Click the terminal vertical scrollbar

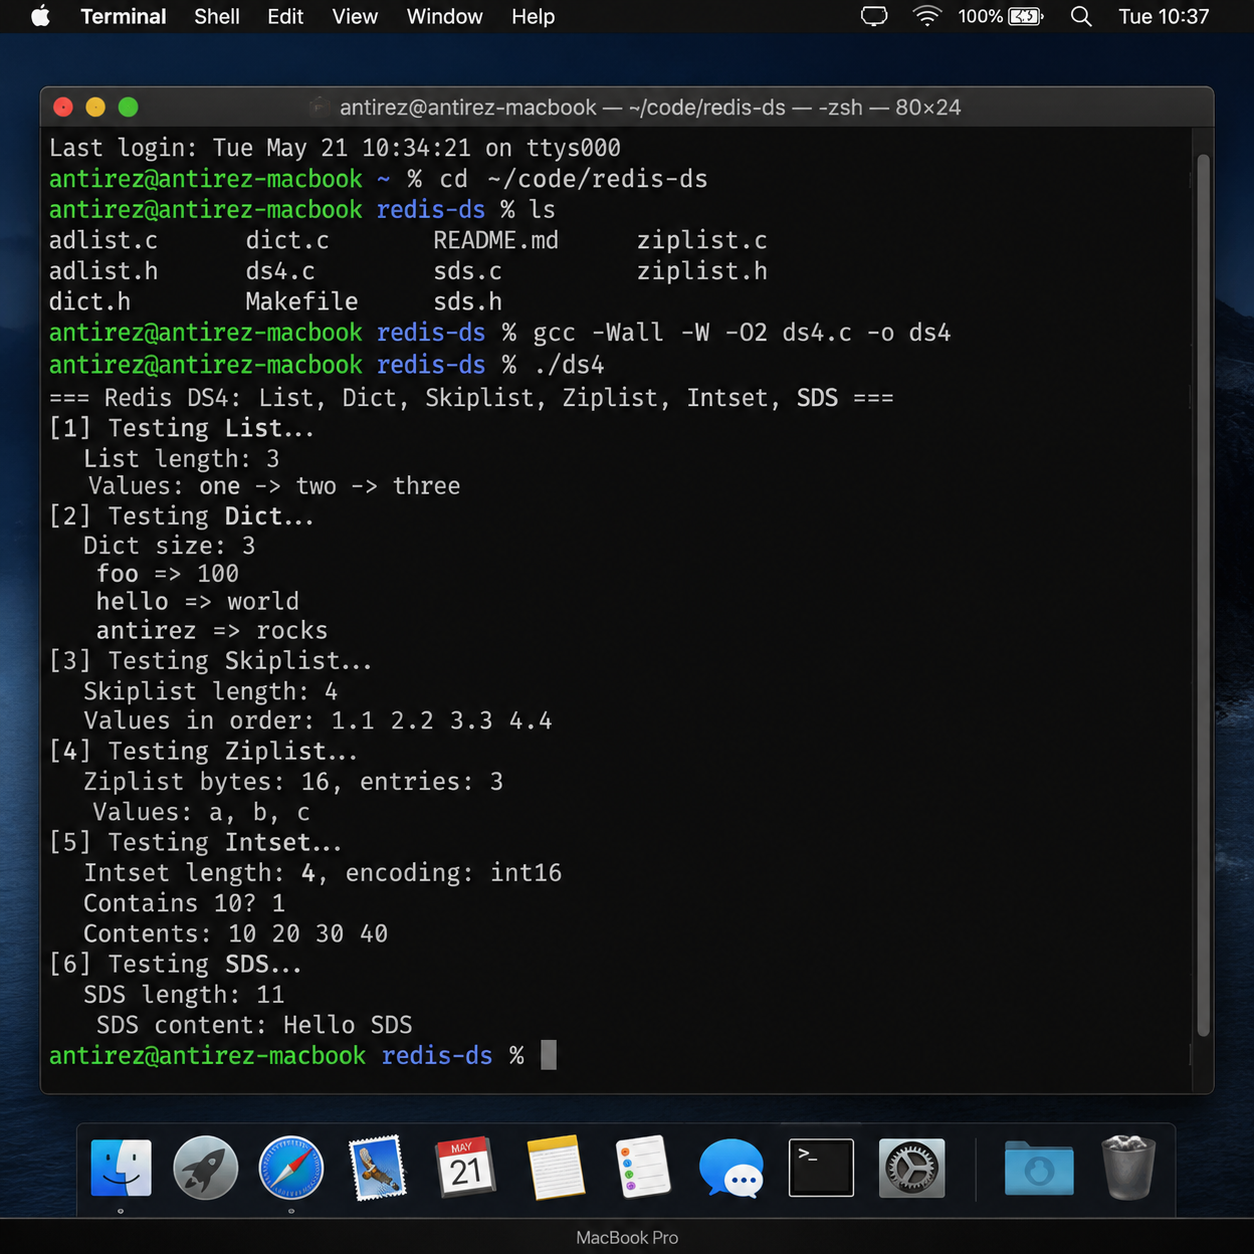pyautogui.click(x=1203, y=595)
